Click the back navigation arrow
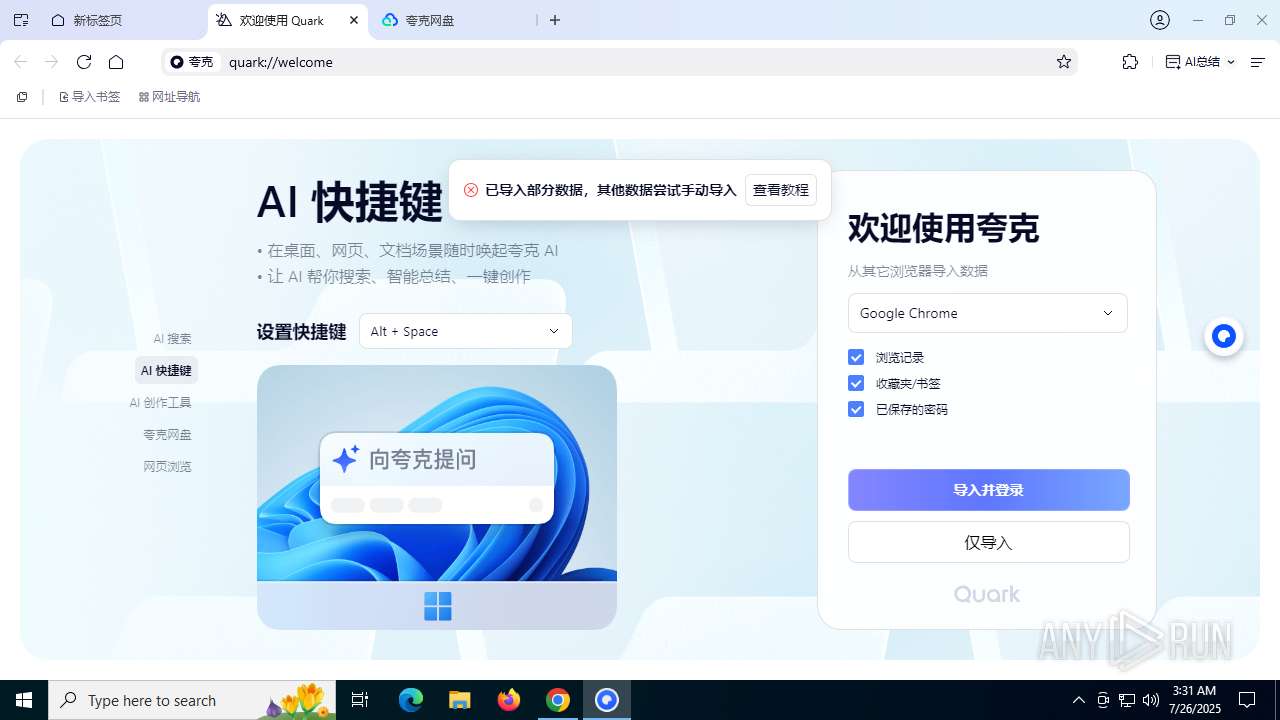 (20, 62)
